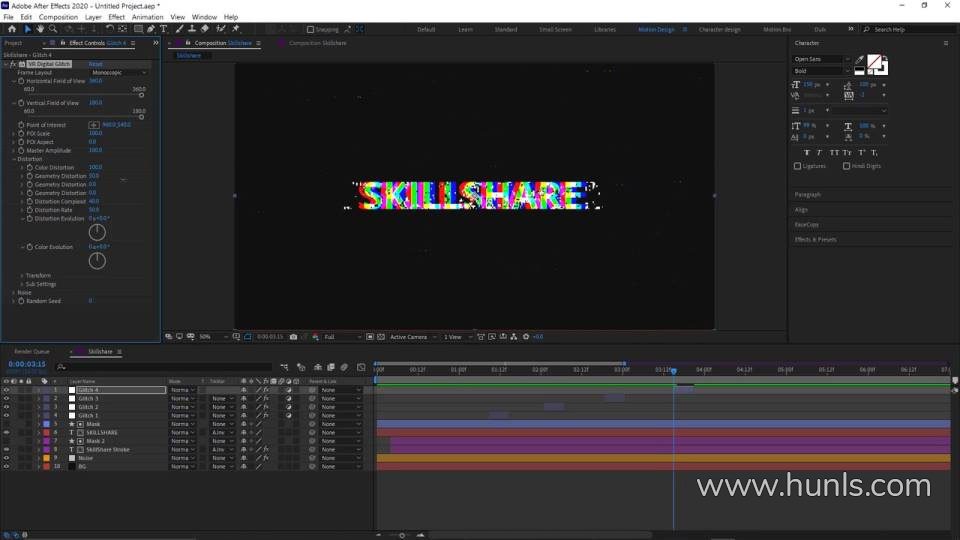Select the Roto Brush tool
960x540 pixels.
(221, 29)
